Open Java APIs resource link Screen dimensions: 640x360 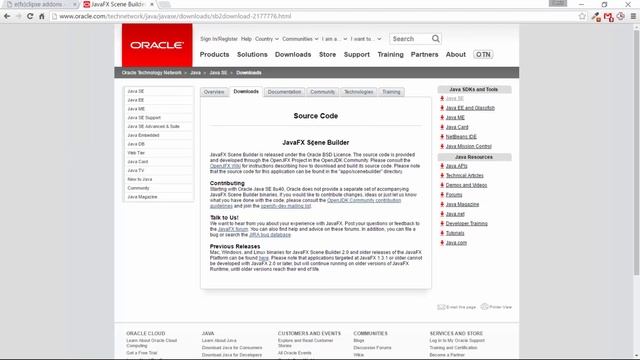coord(456,166)
